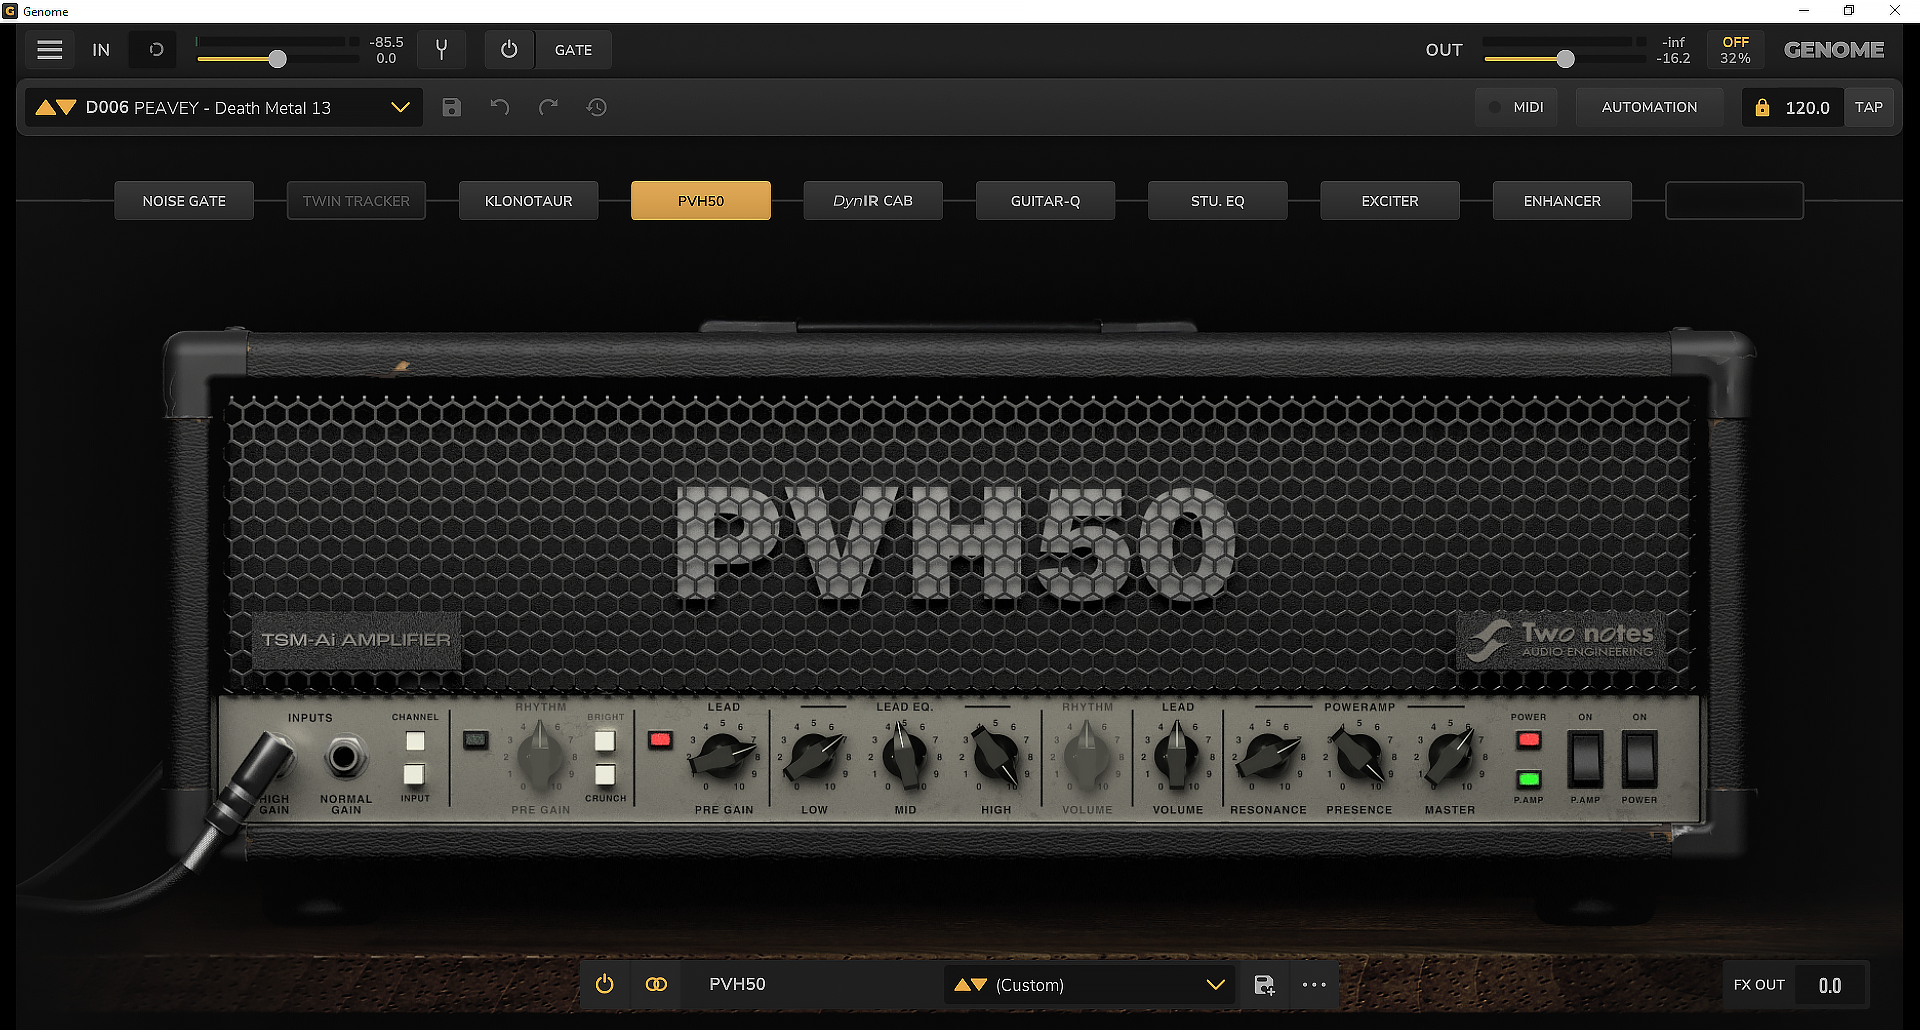Toggle the Bright switch
The image size is (1920, 1030).
pos(605,741)
